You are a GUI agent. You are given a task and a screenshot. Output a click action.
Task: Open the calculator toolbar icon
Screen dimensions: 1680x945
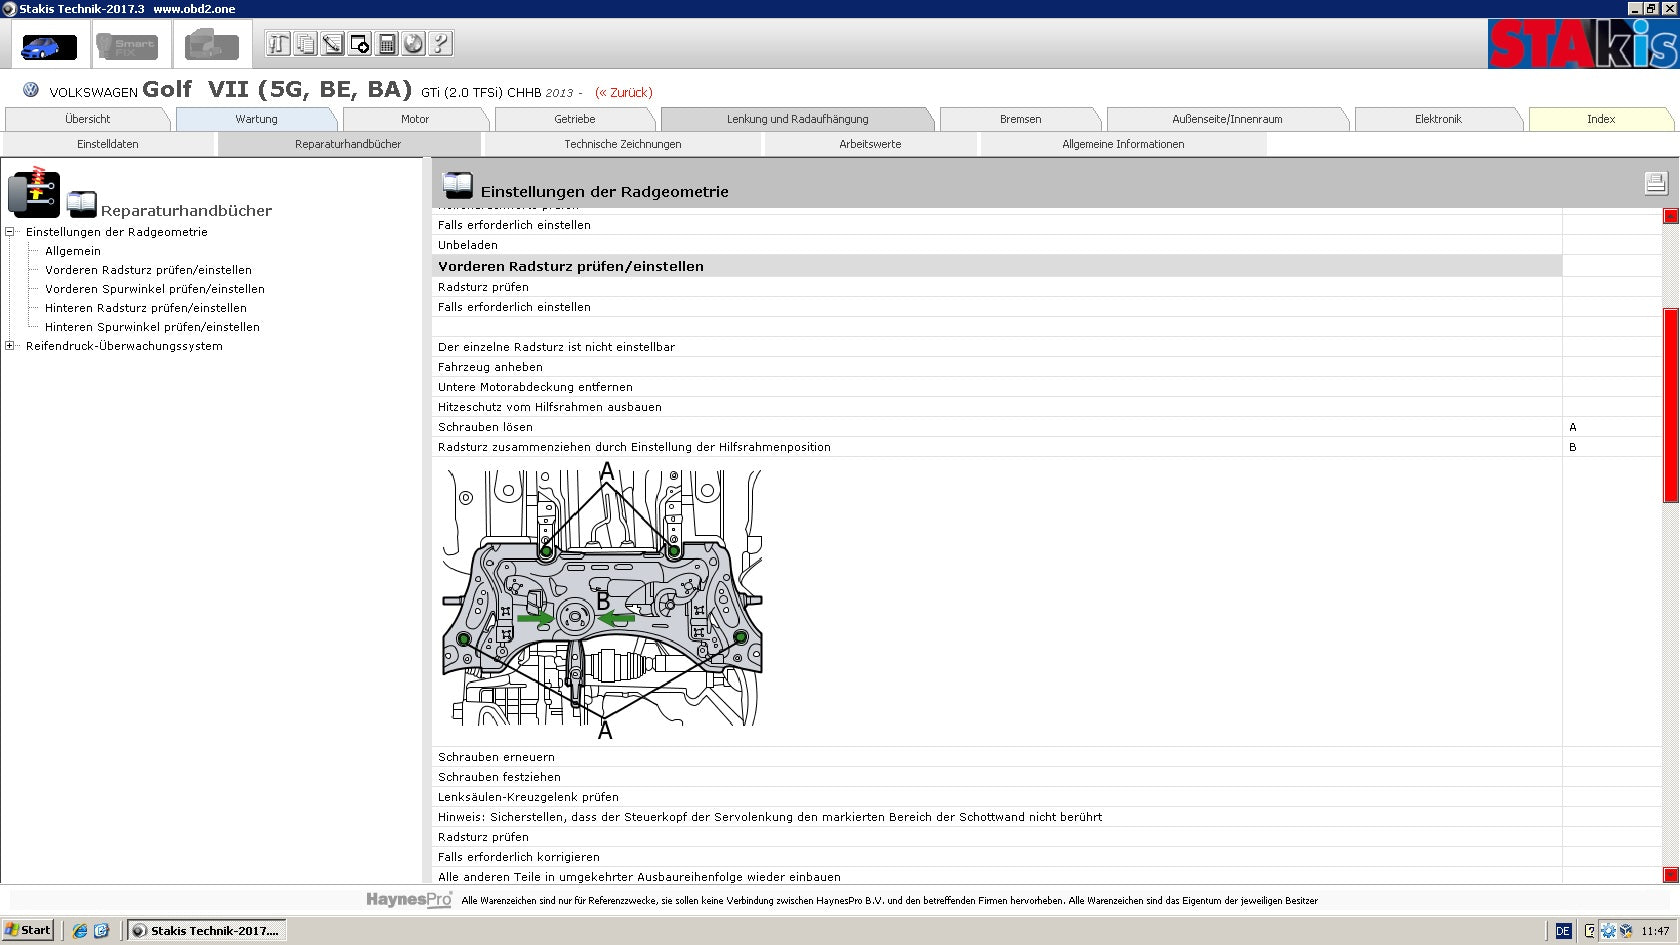tap(387, 43)
